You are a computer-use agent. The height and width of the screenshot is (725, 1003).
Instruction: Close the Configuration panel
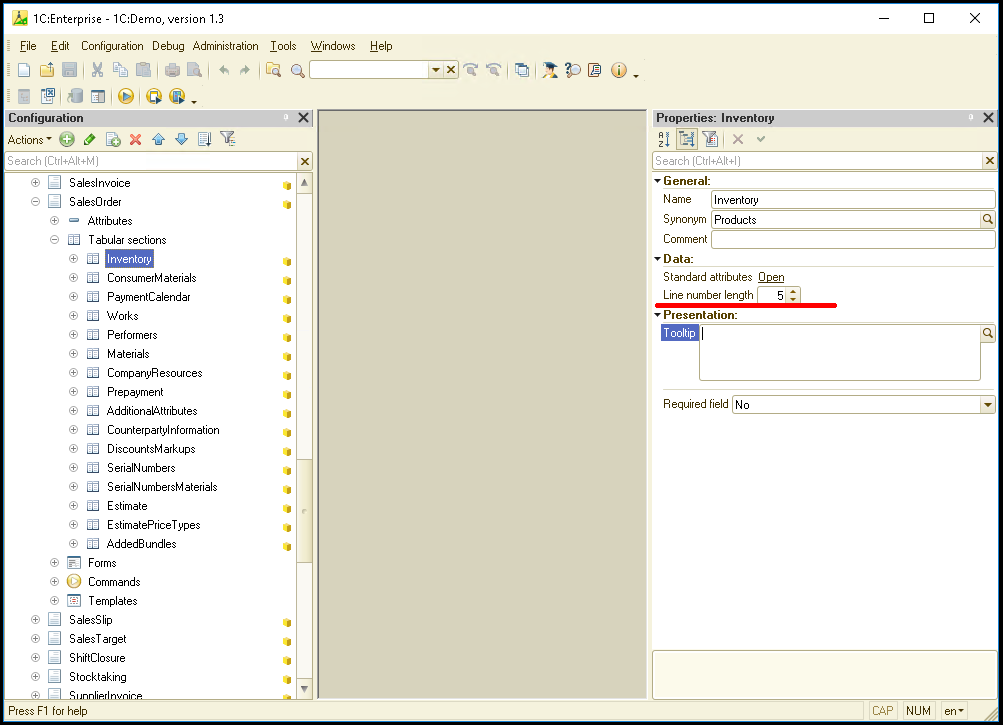click(x=304, y=118)
